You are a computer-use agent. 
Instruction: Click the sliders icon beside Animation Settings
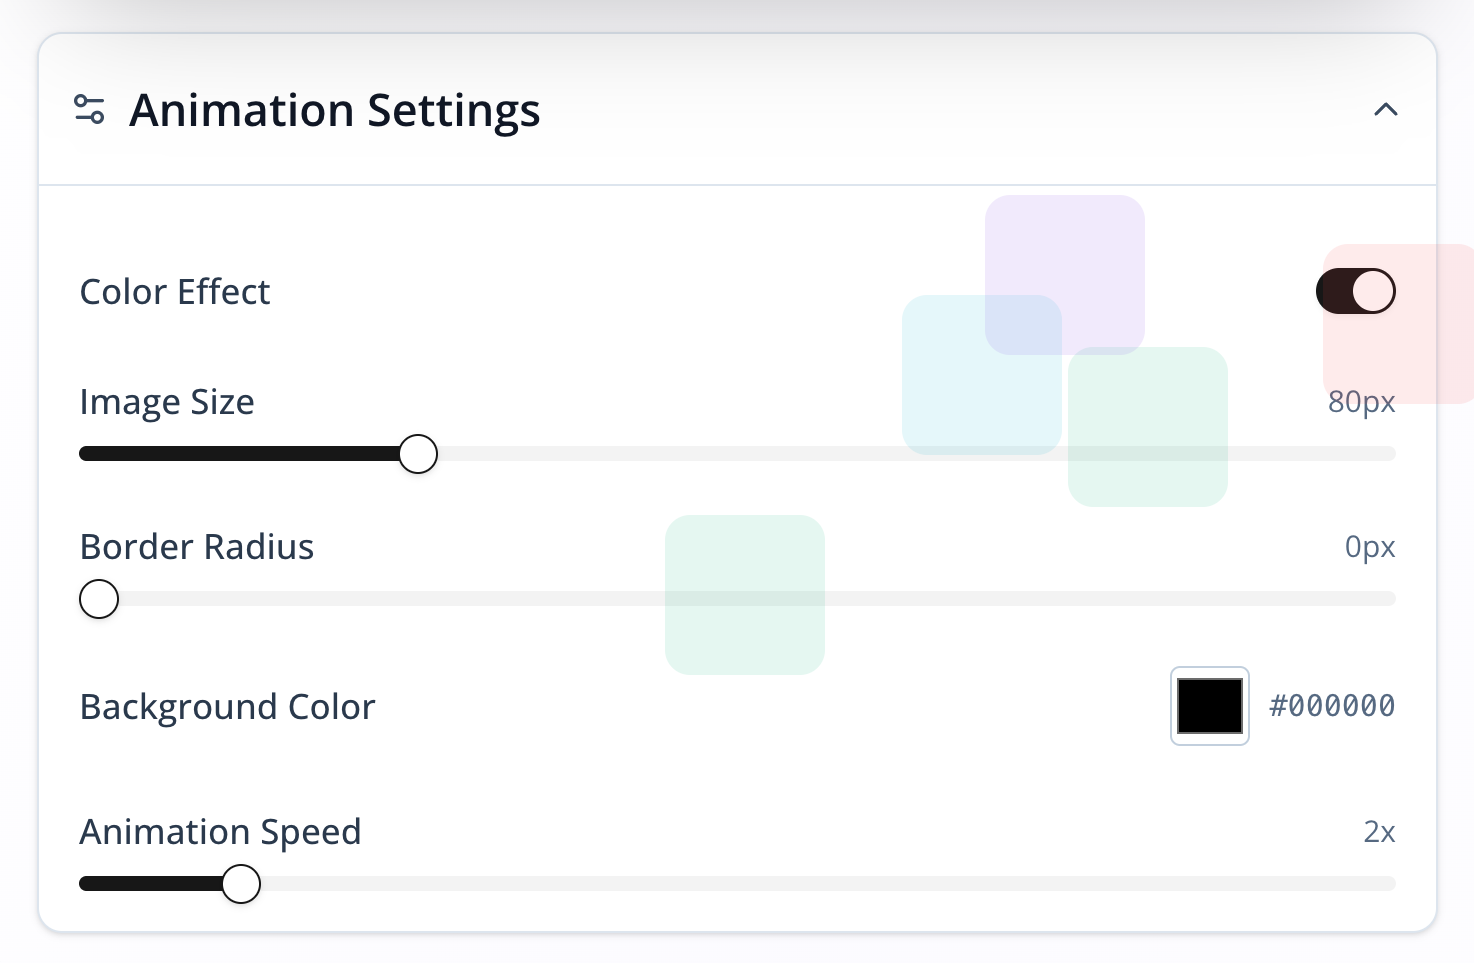point(90,109)
